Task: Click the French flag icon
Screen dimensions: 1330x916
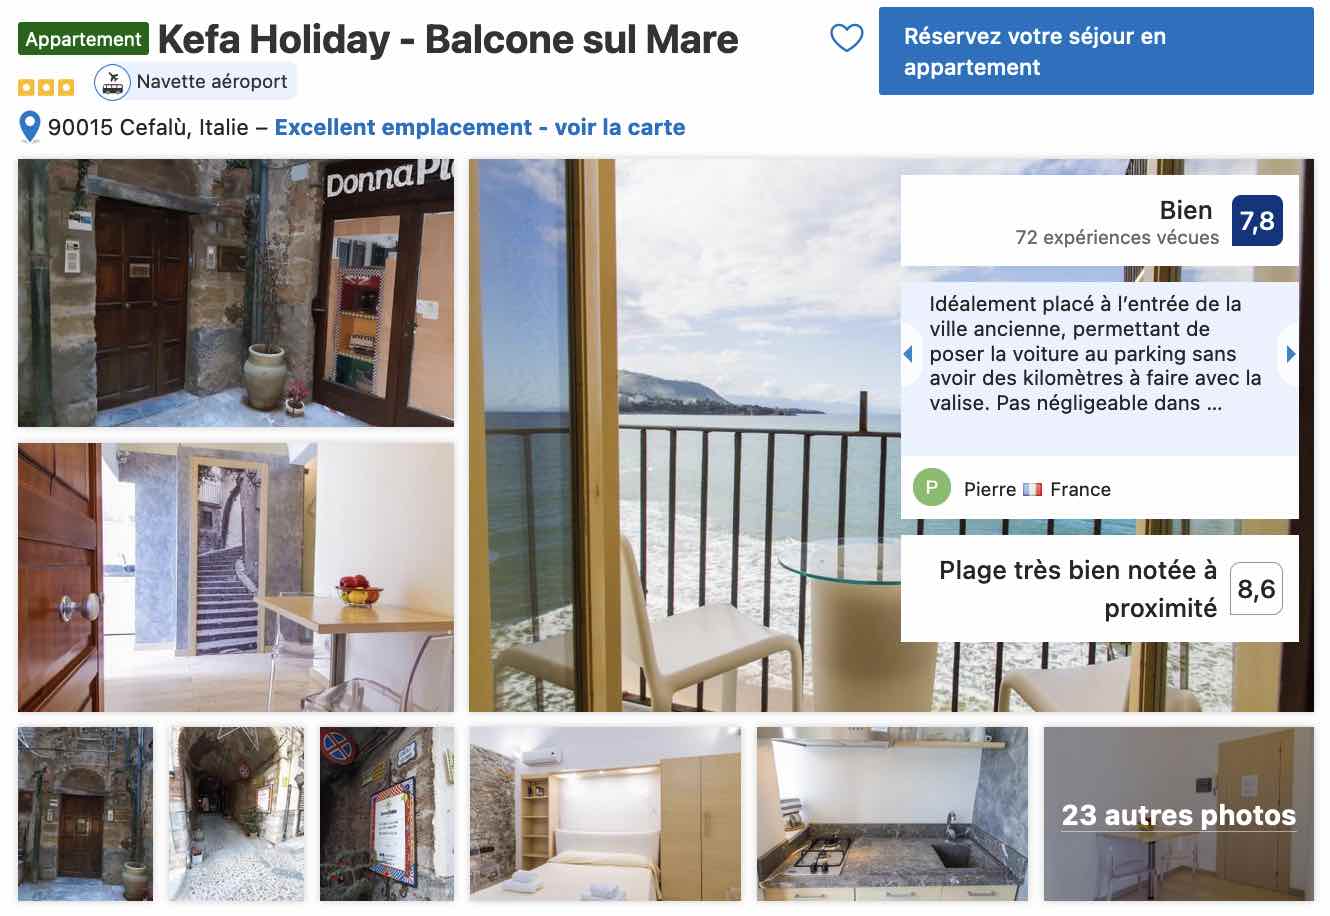Action: click(1033, 489)
